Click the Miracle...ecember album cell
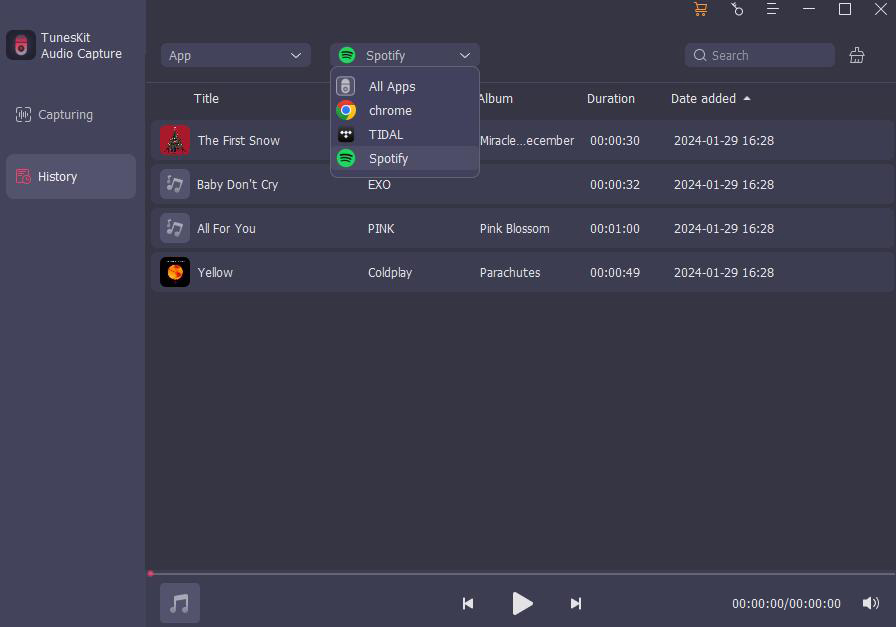Viewport: 896px width, 627px height. point(527,140)
